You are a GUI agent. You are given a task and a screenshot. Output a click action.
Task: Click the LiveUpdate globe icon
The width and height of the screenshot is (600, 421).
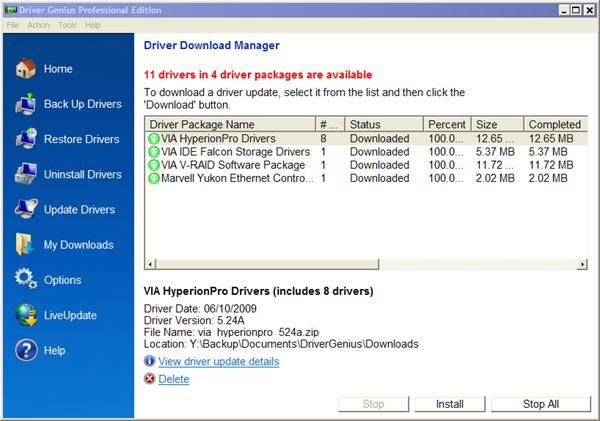26,315
